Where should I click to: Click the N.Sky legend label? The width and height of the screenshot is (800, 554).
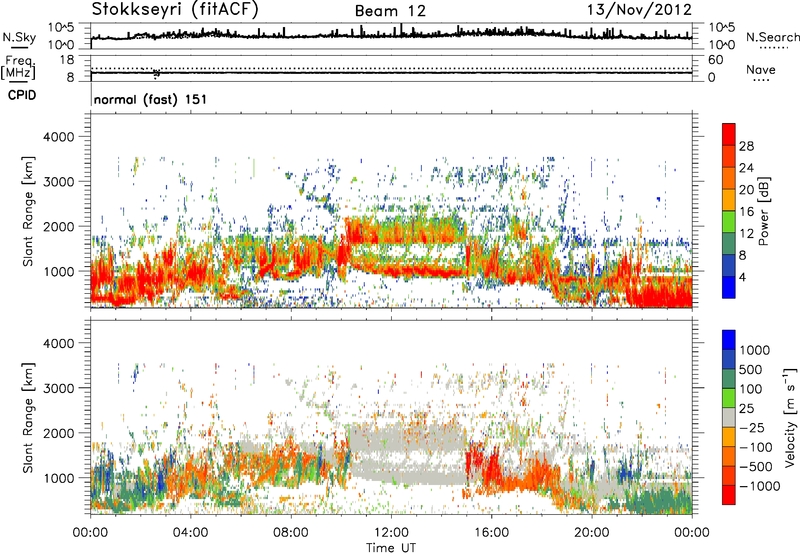click(x=19, y=37)
